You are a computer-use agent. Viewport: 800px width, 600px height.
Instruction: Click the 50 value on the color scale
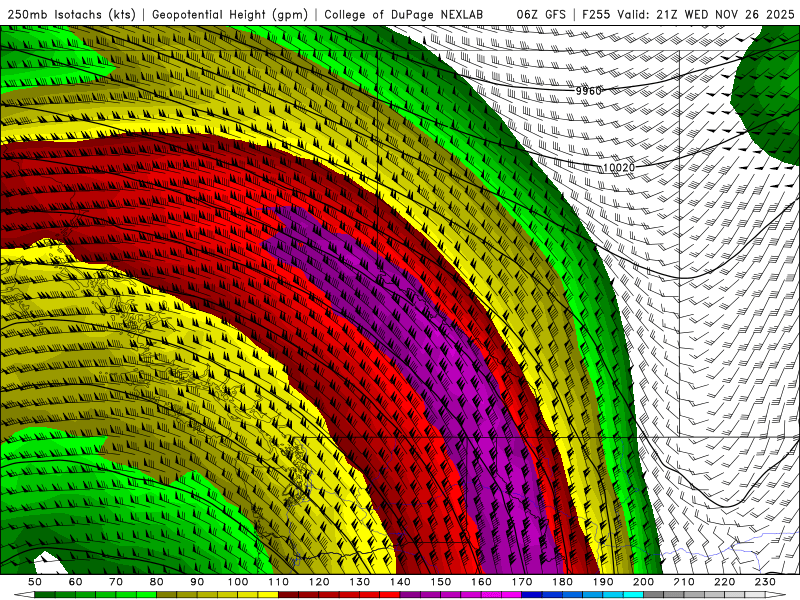coord(35,582)
